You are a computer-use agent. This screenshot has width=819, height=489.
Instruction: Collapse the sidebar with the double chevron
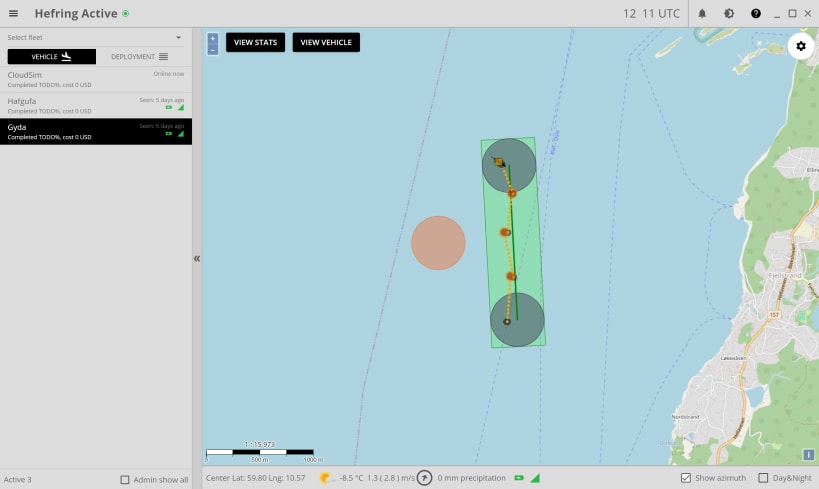point(197,259)
